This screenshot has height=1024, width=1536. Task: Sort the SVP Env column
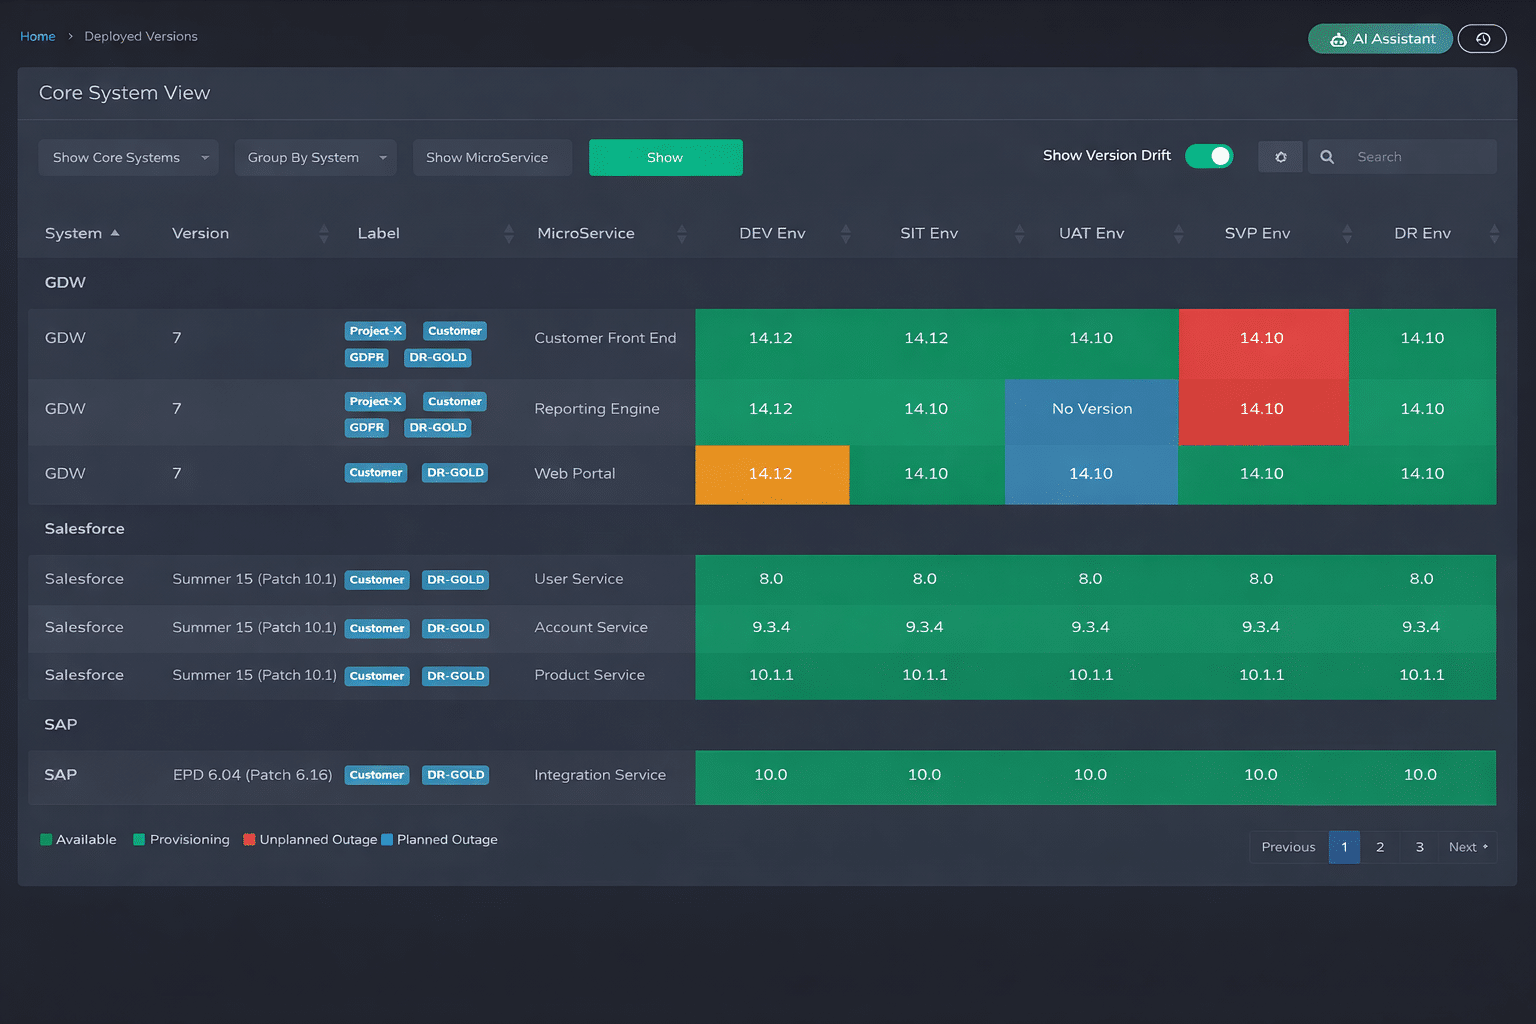point(1347,234)
